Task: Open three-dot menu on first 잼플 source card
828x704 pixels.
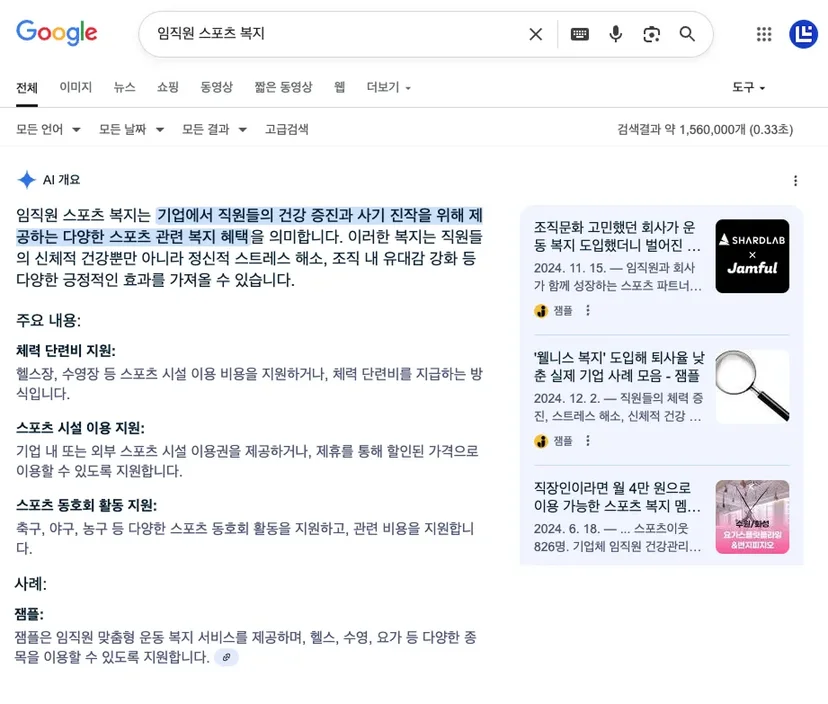Action: (x=588, y=310)
